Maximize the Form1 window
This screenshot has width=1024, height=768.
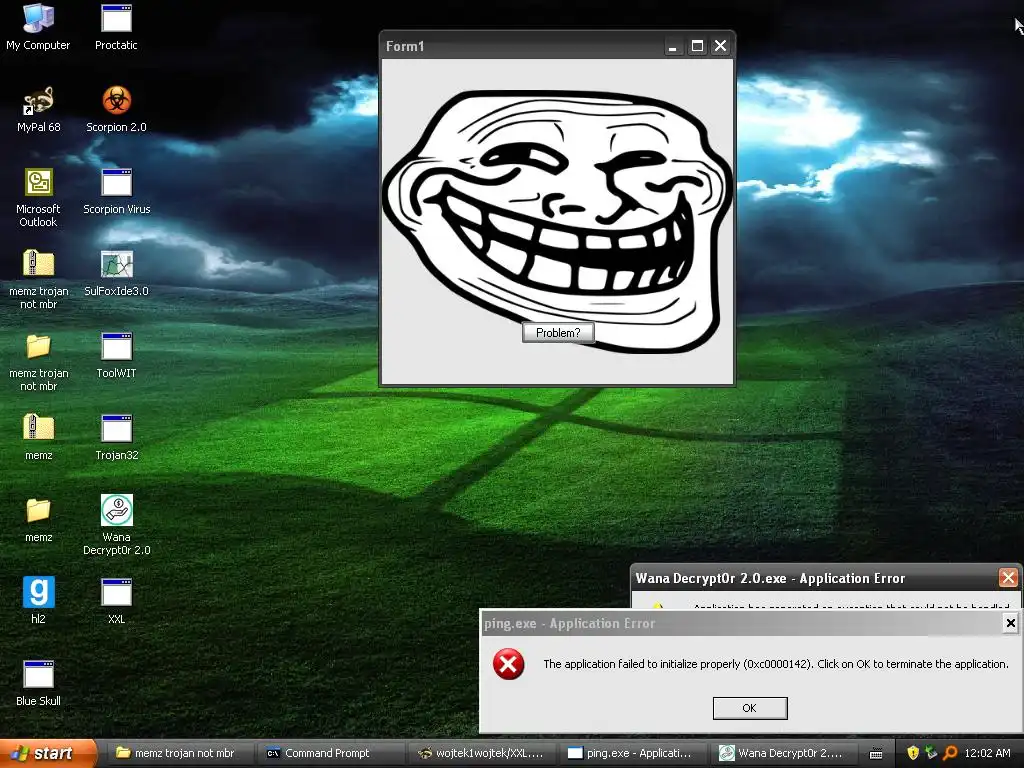tap(697, 46)
